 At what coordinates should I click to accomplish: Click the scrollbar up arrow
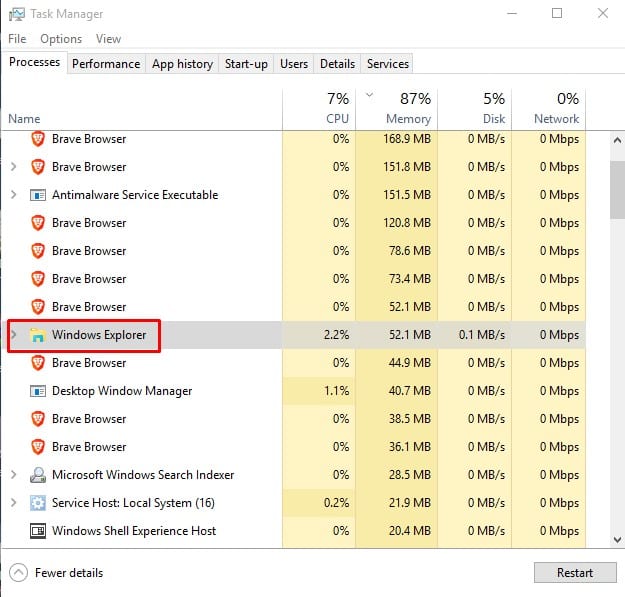tap(617, 140)
